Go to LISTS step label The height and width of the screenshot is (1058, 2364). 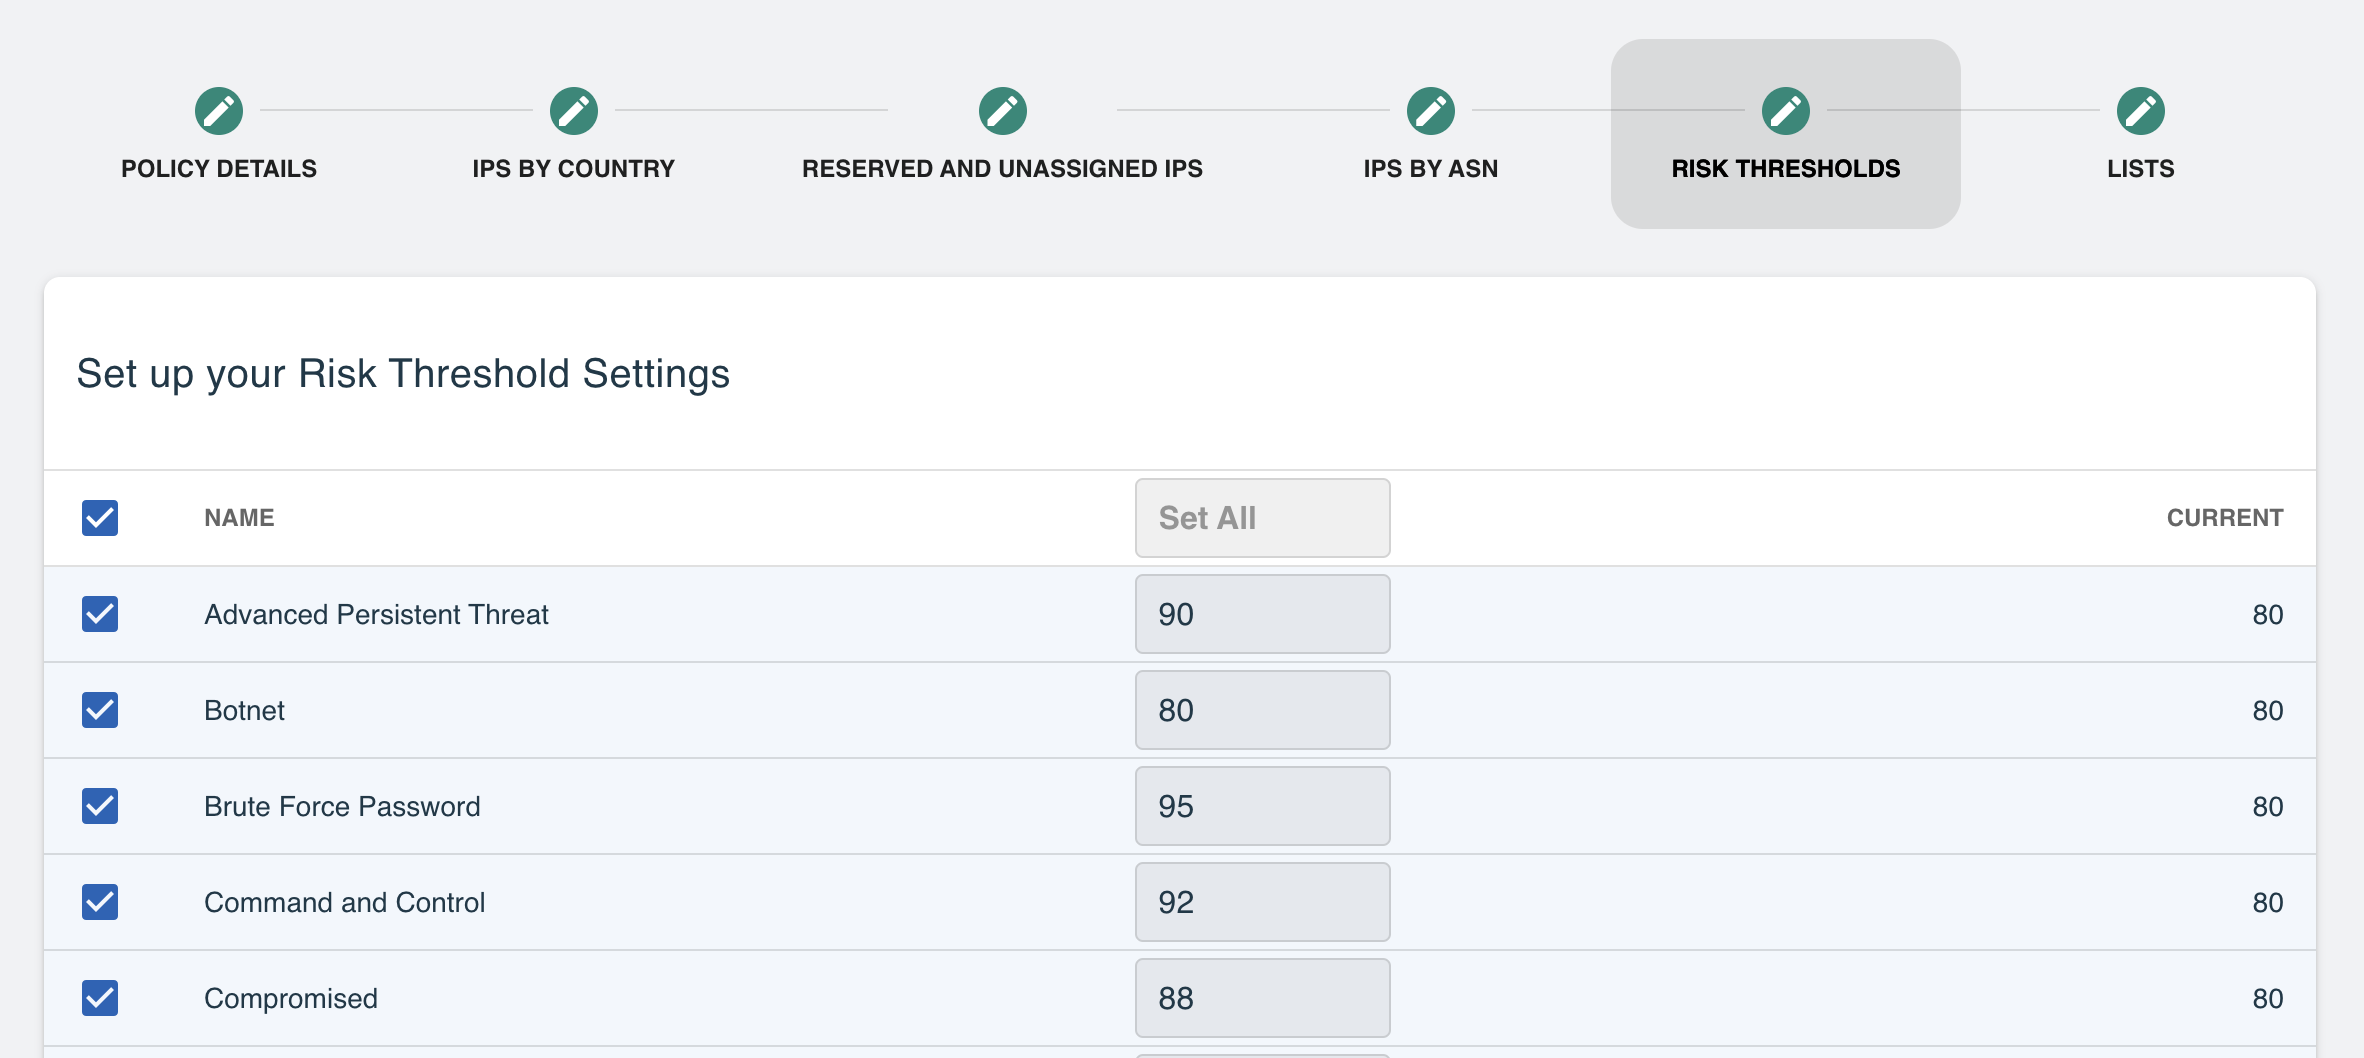2141,169
